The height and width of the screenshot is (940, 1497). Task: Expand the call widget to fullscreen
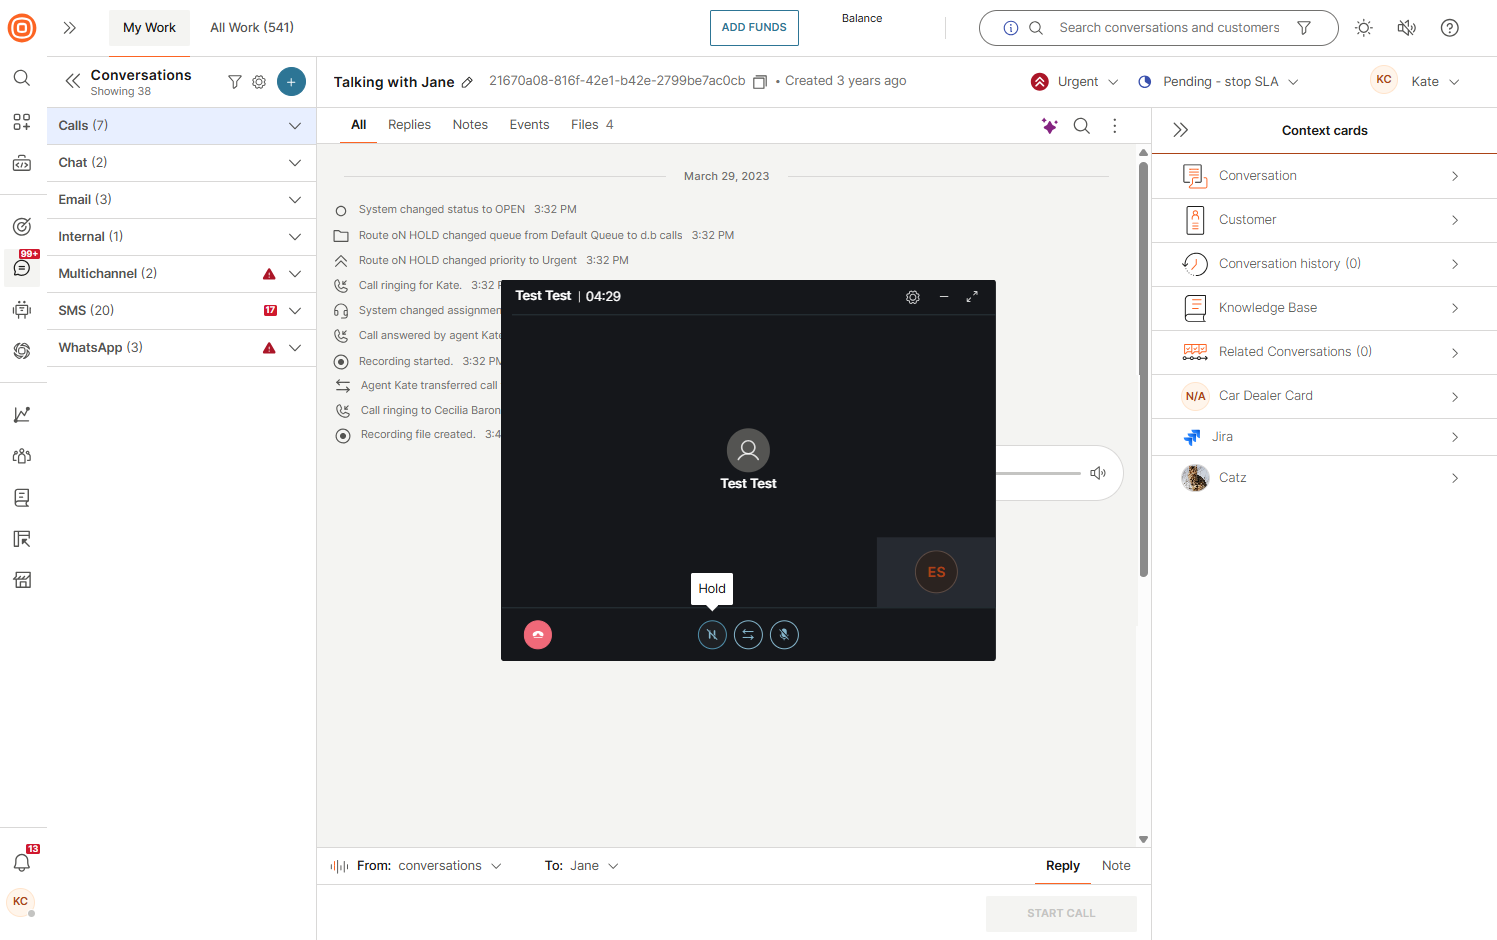pyautogui.click(x=972, y=297)
